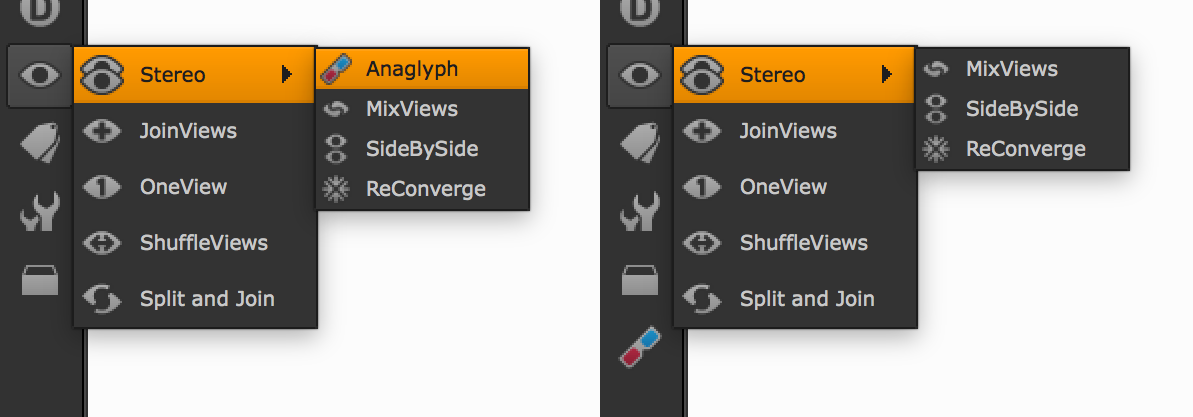Select Anaglyph in the Stereo submenu
Screen dimensions: 1193x417
[x=411, y=69]
